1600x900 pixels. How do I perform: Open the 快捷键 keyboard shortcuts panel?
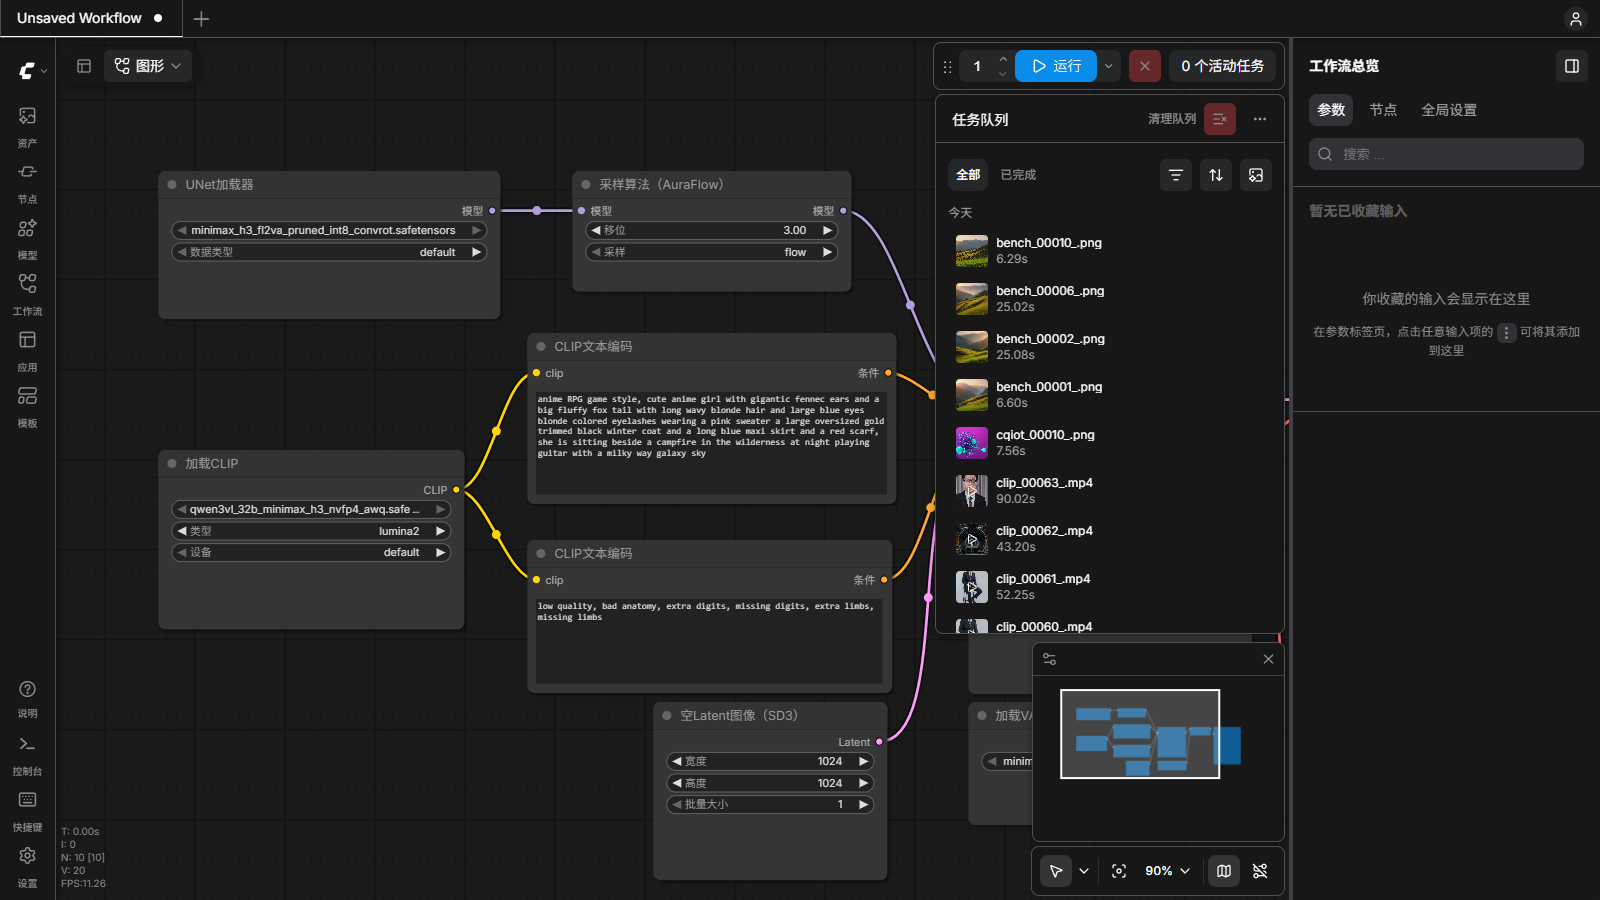[27, 811]
